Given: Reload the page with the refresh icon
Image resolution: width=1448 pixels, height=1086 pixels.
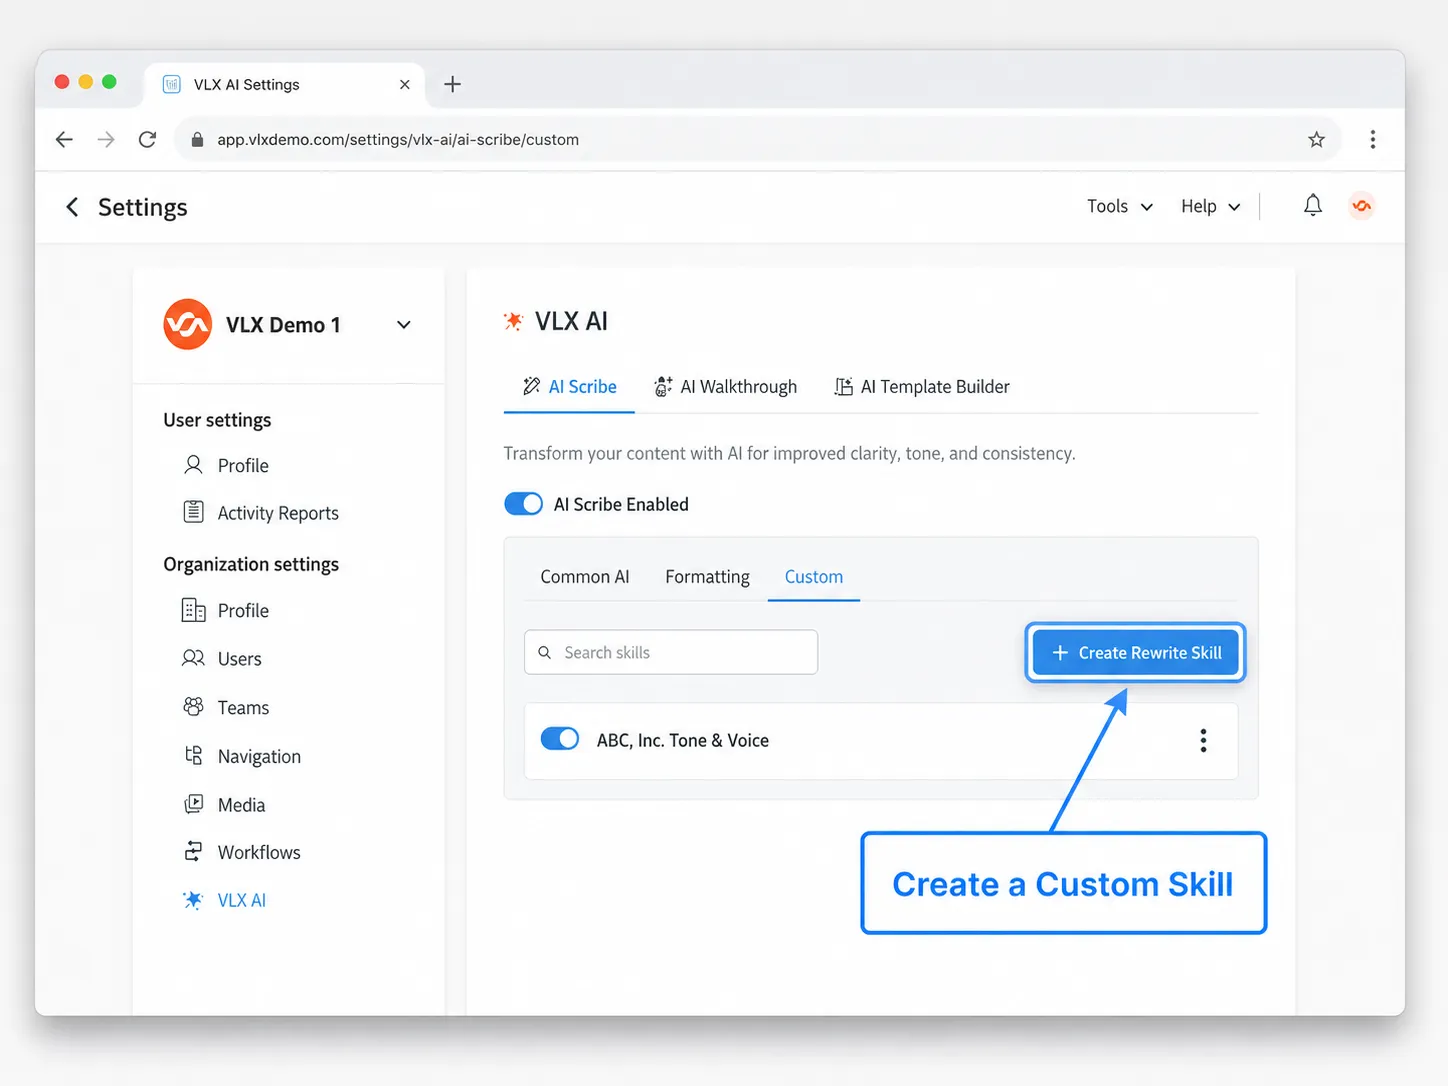Looking at the screenshot, I should click(x=147, y=139).
